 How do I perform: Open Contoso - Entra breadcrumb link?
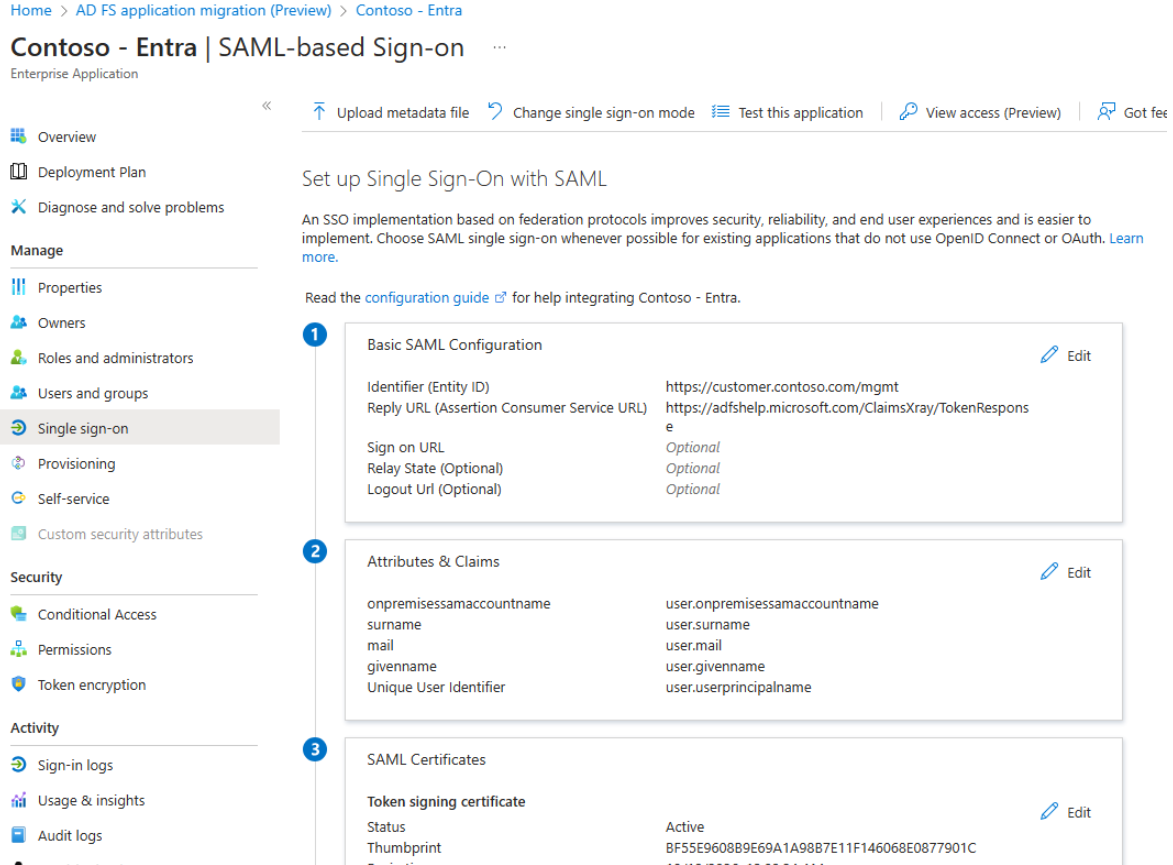408,10
